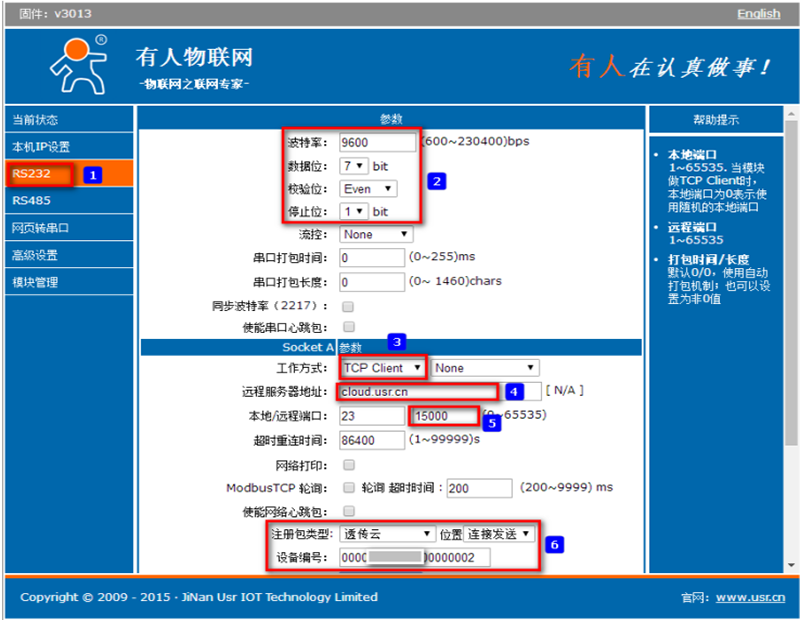Switch language via the English link
800x620 pixels.
point(758,13)
